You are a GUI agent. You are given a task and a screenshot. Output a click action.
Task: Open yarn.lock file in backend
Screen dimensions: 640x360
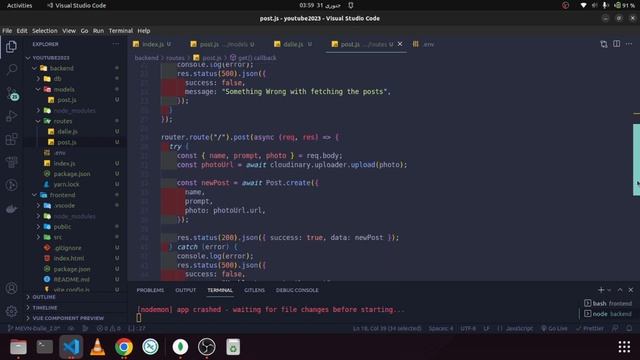(x=66, y=184)
